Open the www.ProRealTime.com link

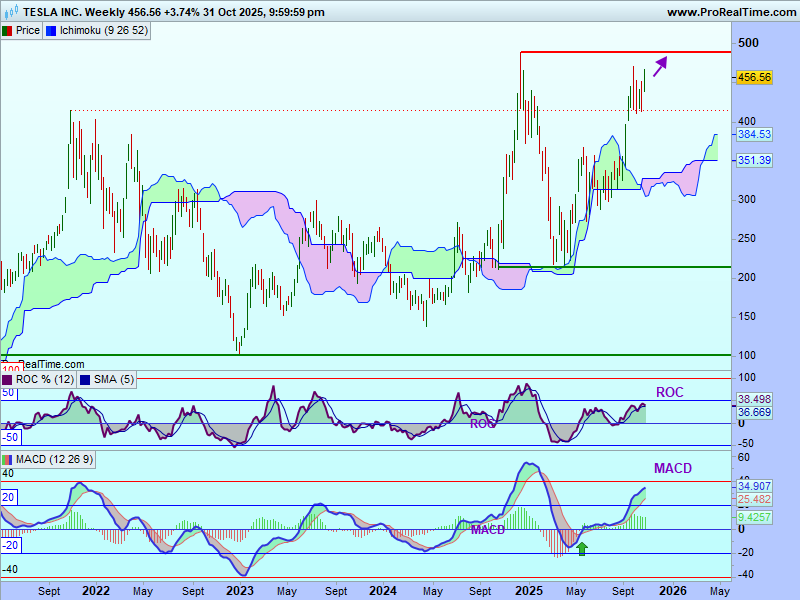[x=730, y=12]
